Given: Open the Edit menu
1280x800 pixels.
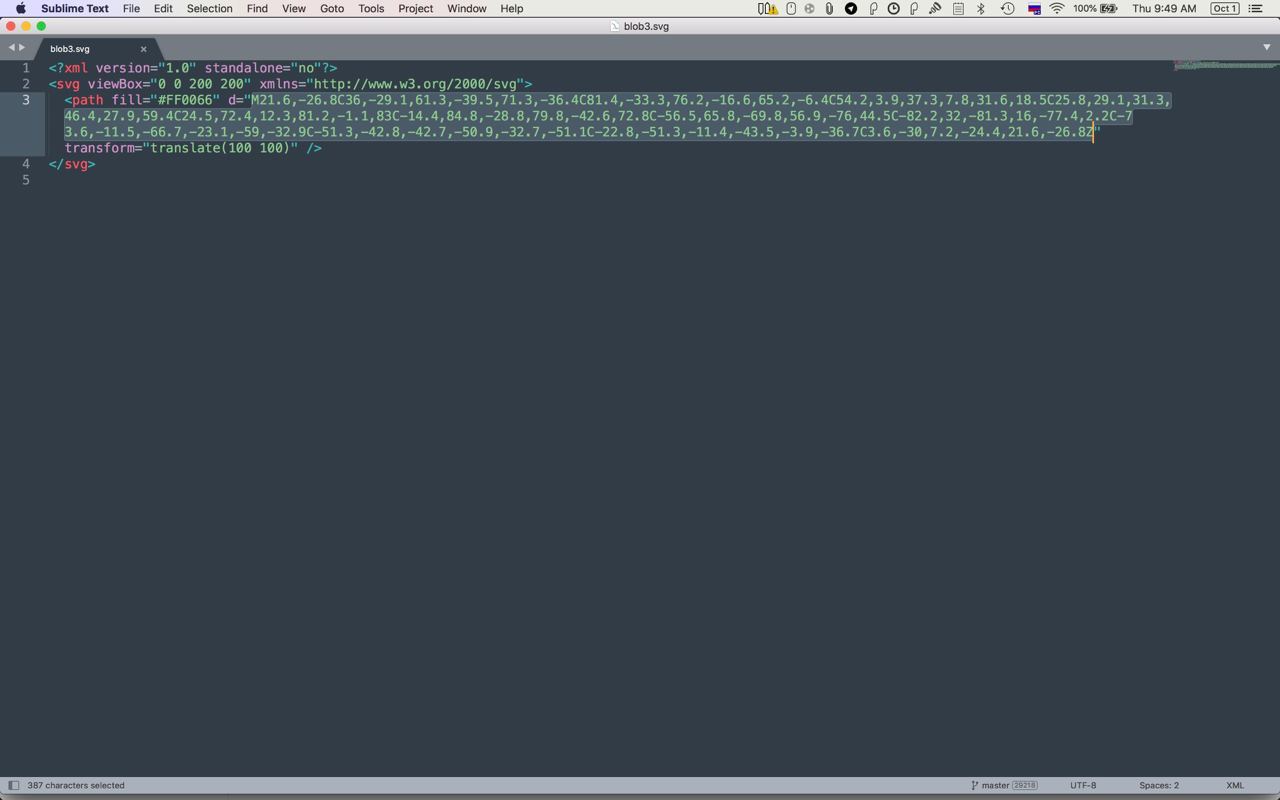Looking at the screenshot, I should [x=163, y=8].
